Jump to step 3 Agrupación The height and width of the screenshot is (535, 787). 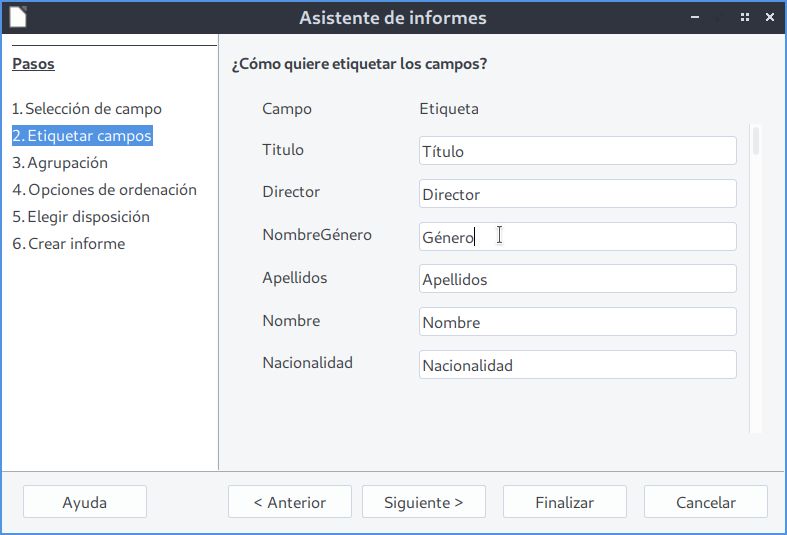pyautogui.click(x=60, y=163)
